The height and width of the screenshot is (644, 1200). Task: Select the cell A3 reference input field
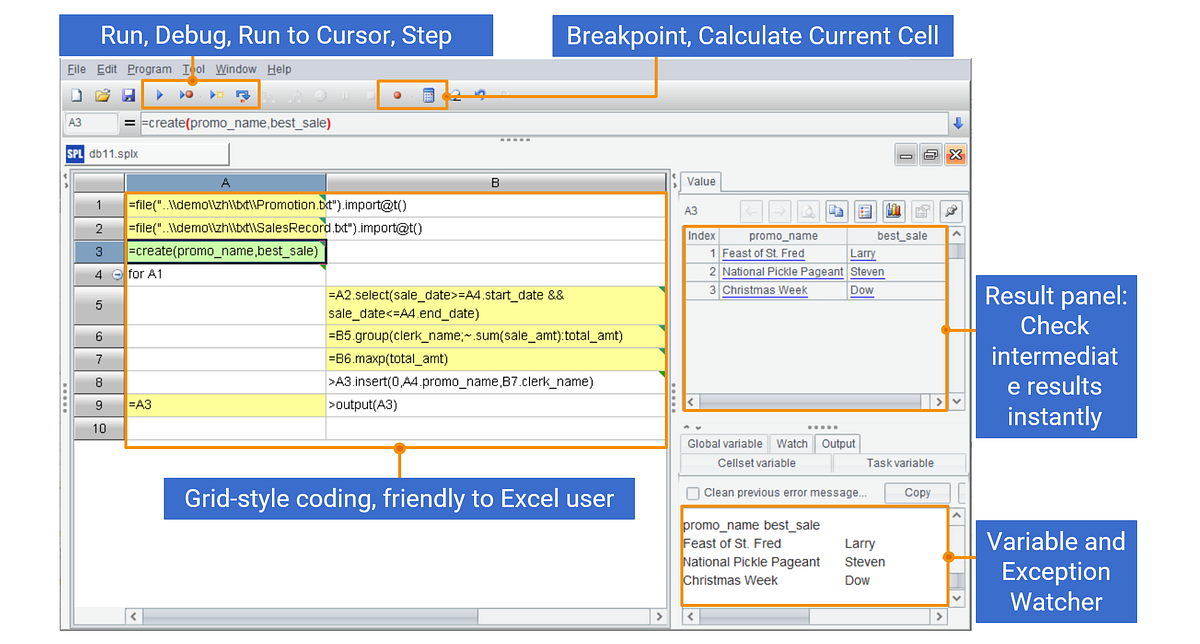pyautogui.click(x=90, y=122)
